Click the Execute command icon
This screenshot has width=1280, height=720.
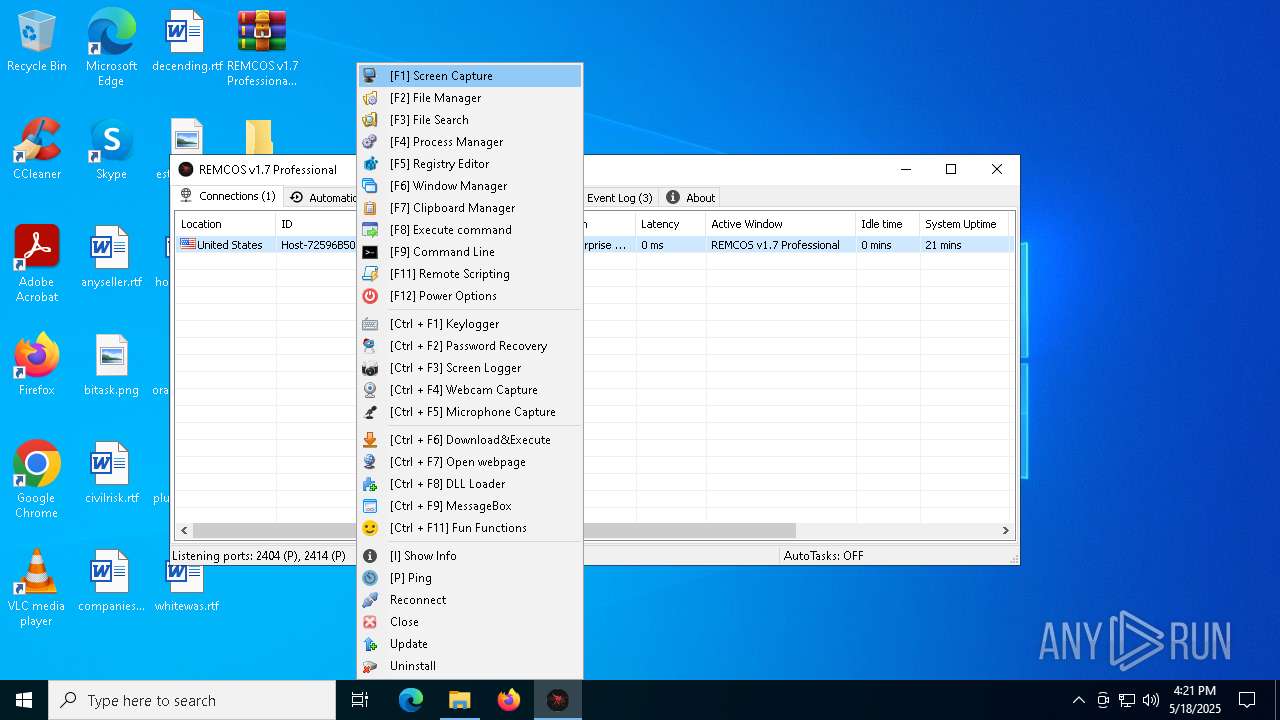tap(370, 230)
